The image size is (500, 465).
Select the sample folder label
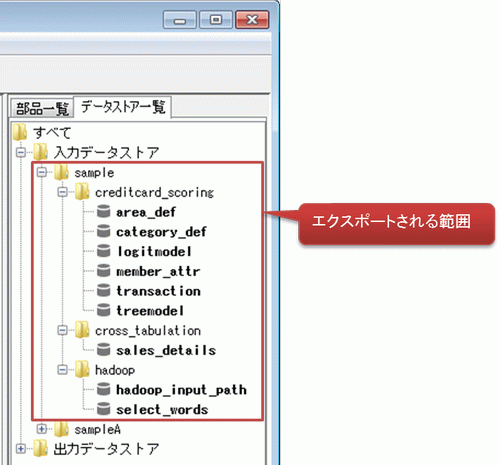[x=94, y=173]
